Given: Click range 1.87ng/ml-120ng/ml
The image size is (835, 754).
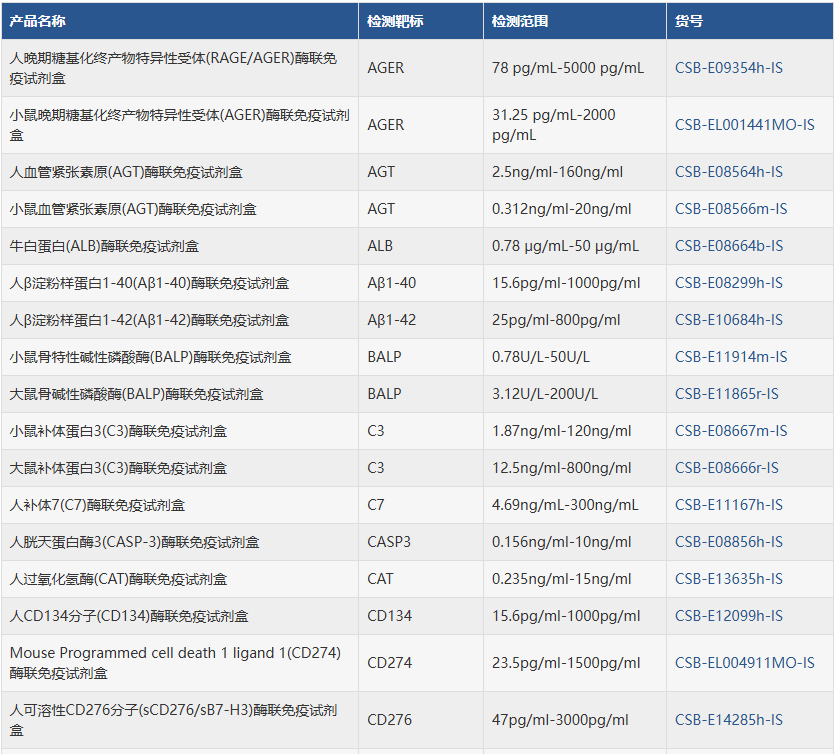Looking at the screenshot, I should (561, 431).
